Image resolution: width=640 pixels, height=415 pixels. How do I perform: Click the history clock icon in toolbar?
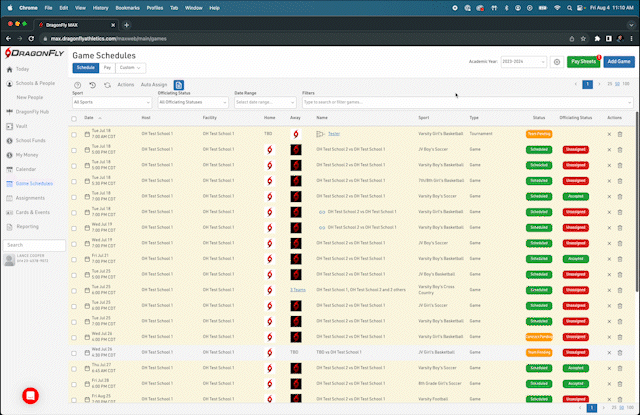93,85
